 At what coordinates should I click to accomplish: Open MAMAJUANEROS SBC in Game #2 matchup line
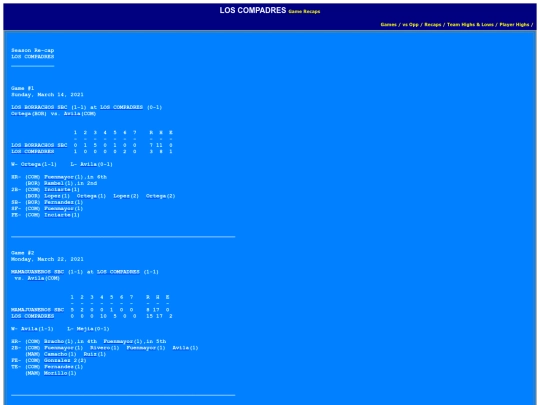(x=38, y=272)
